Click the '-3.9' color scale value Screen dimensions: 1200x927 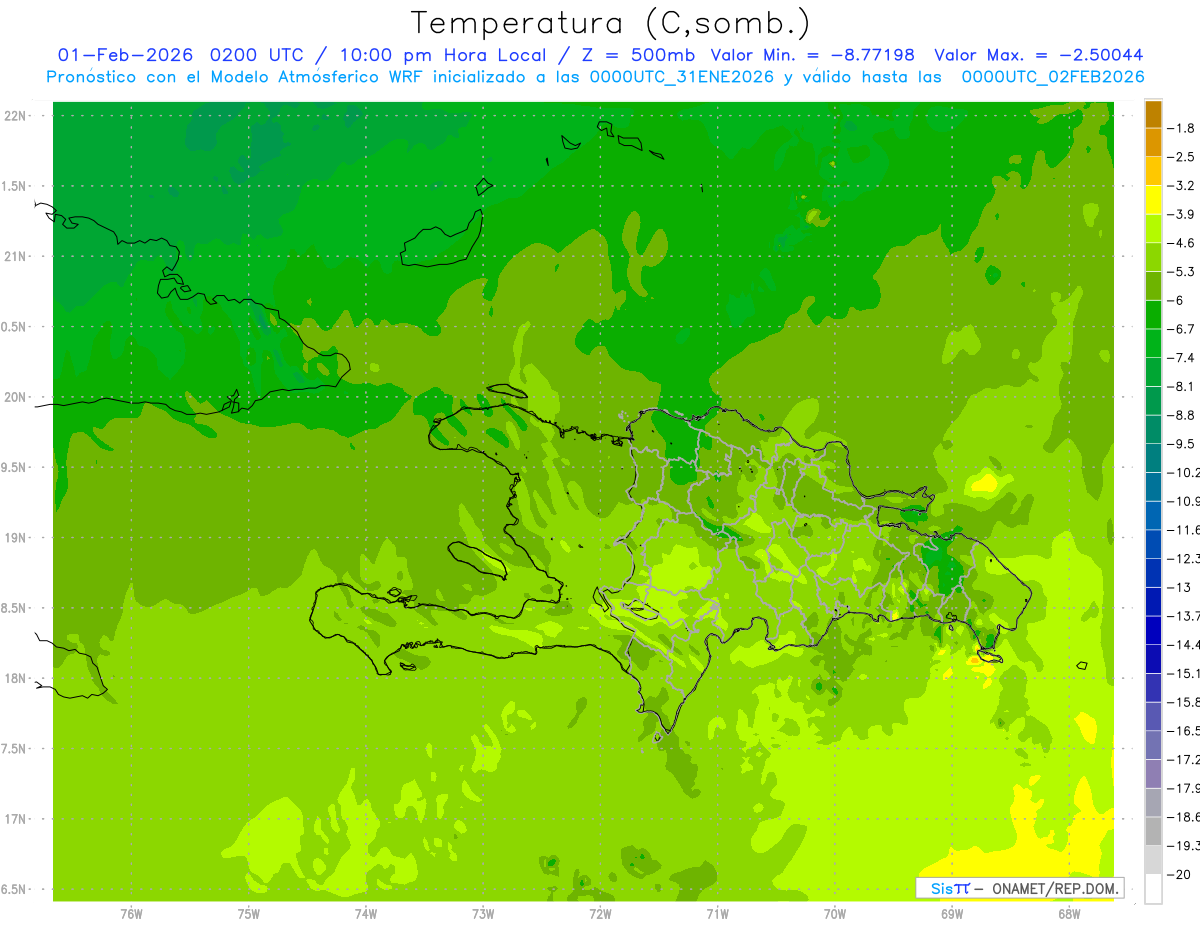tap(1183, 214)
